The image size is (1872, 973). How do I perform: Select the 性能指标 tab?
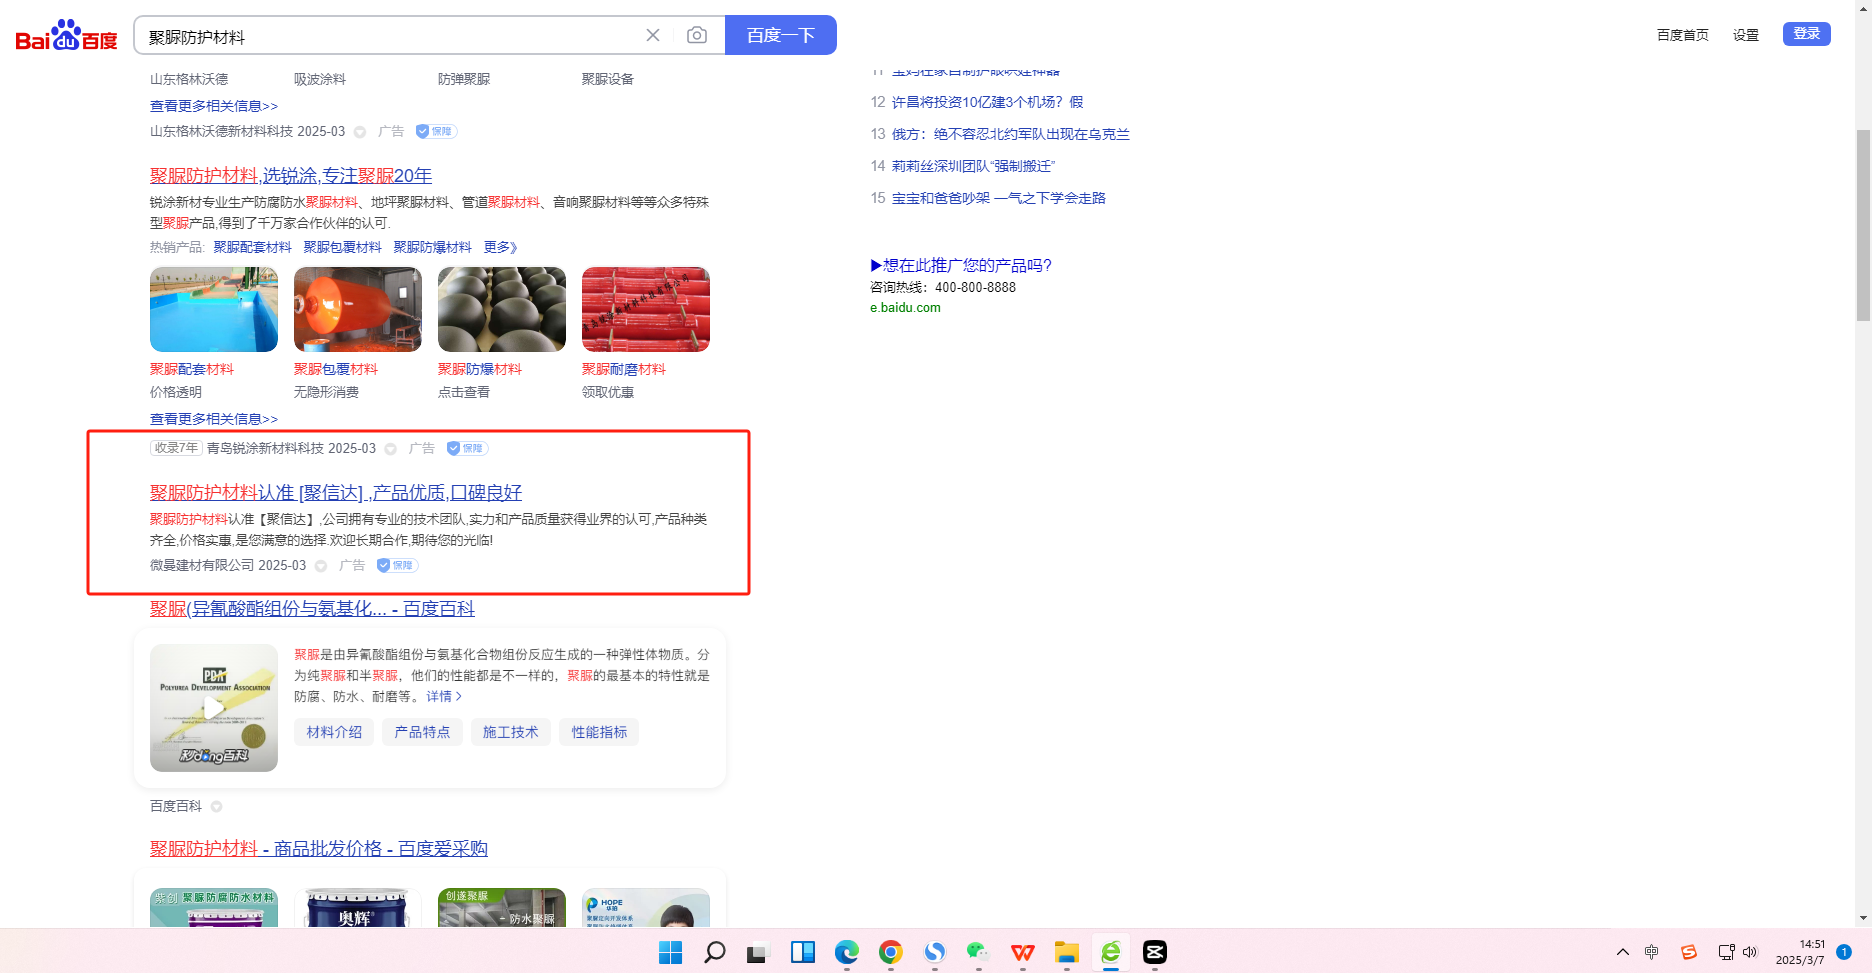pyautogui.click(x=599, y=732)
